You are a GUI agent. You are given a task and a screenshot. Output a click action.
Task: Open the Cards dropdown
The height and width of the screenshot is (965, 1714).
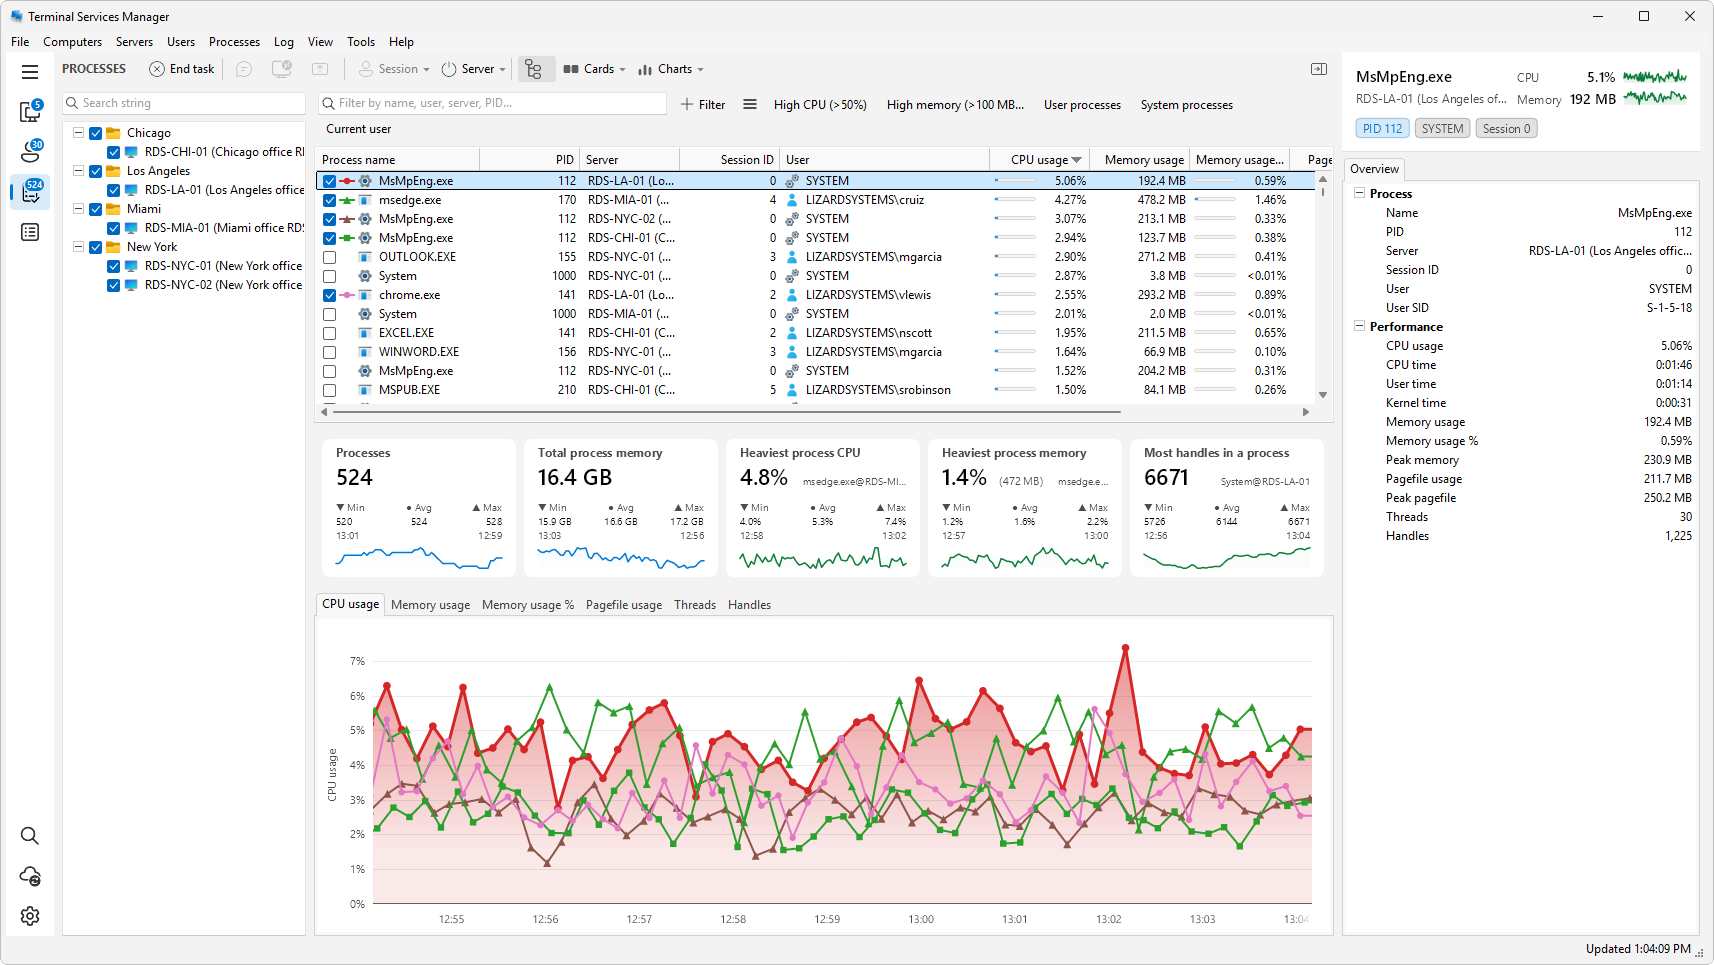tap(594, 69)
